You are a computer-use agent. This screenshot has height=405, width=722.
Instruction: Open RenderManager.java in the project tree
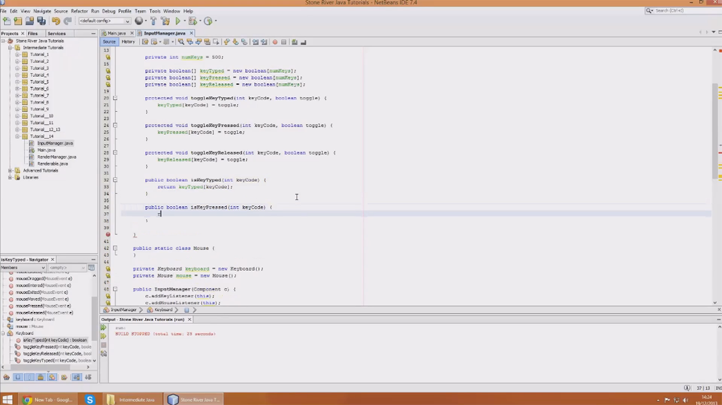[56, 157]
